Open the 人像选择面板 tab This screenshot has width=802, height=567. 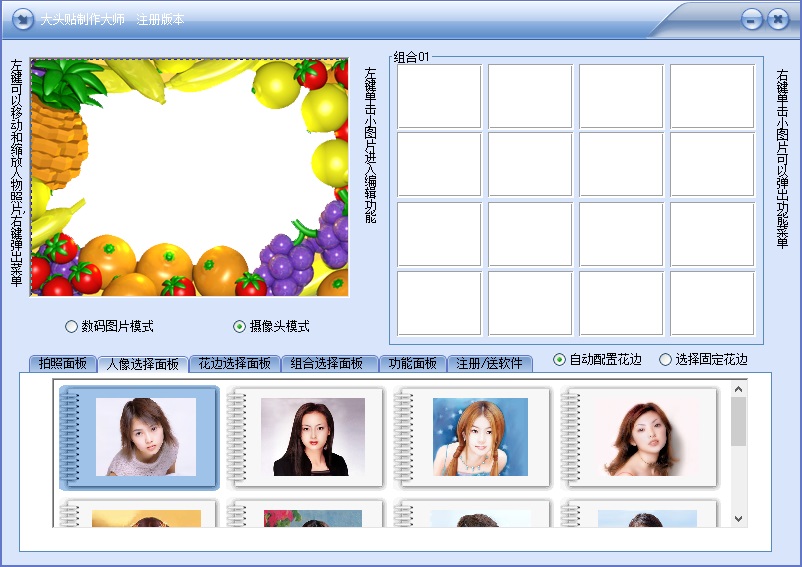pyautogui.click(x=143, y=364)
